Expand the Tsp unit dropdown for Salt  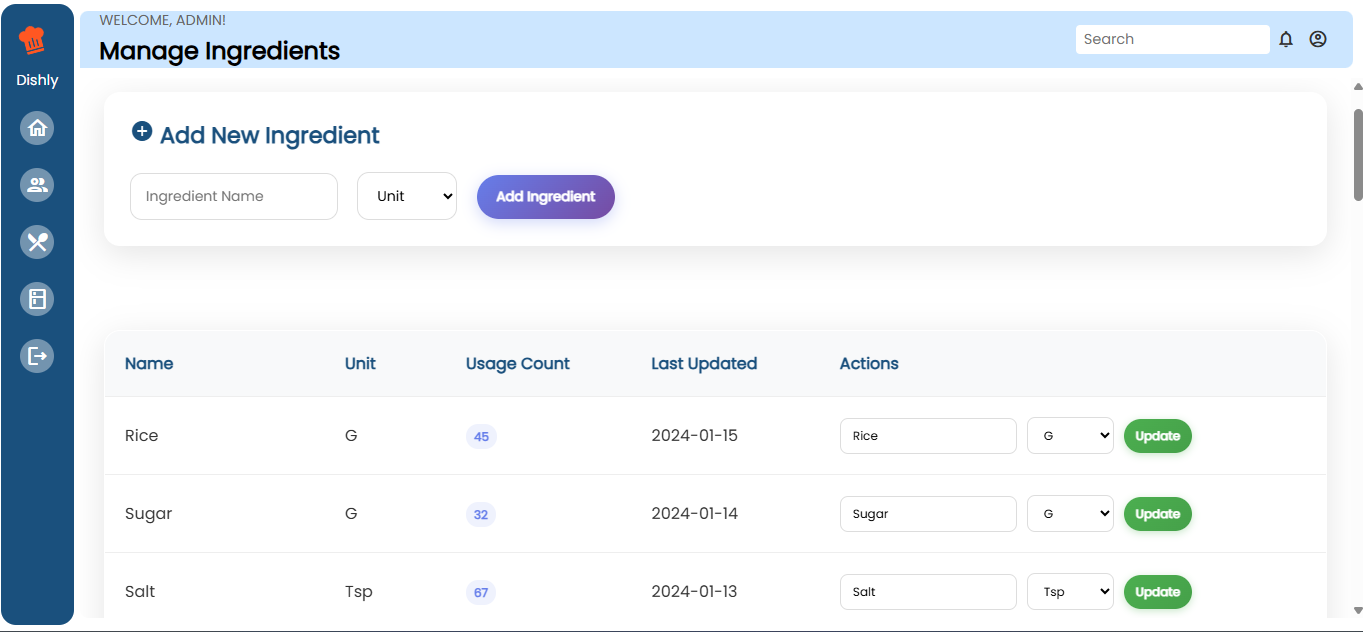pos(1070,592)
